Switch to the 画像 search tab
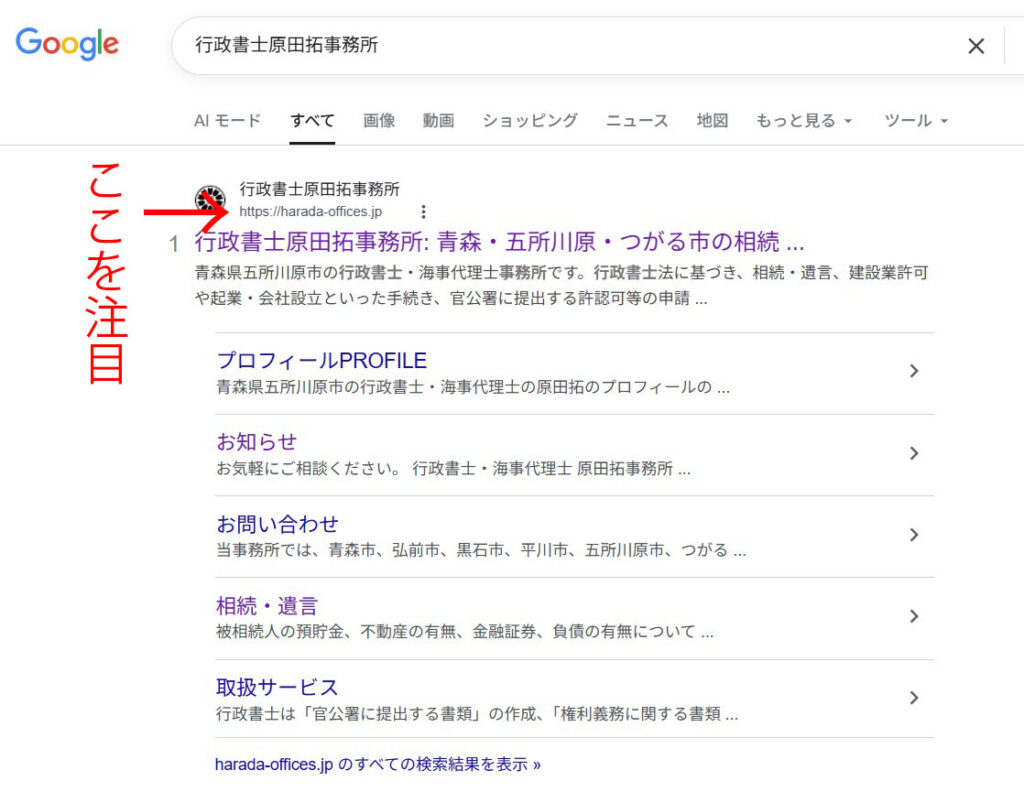Screen dimensions: 1024x792 click(x=379, y=120)
